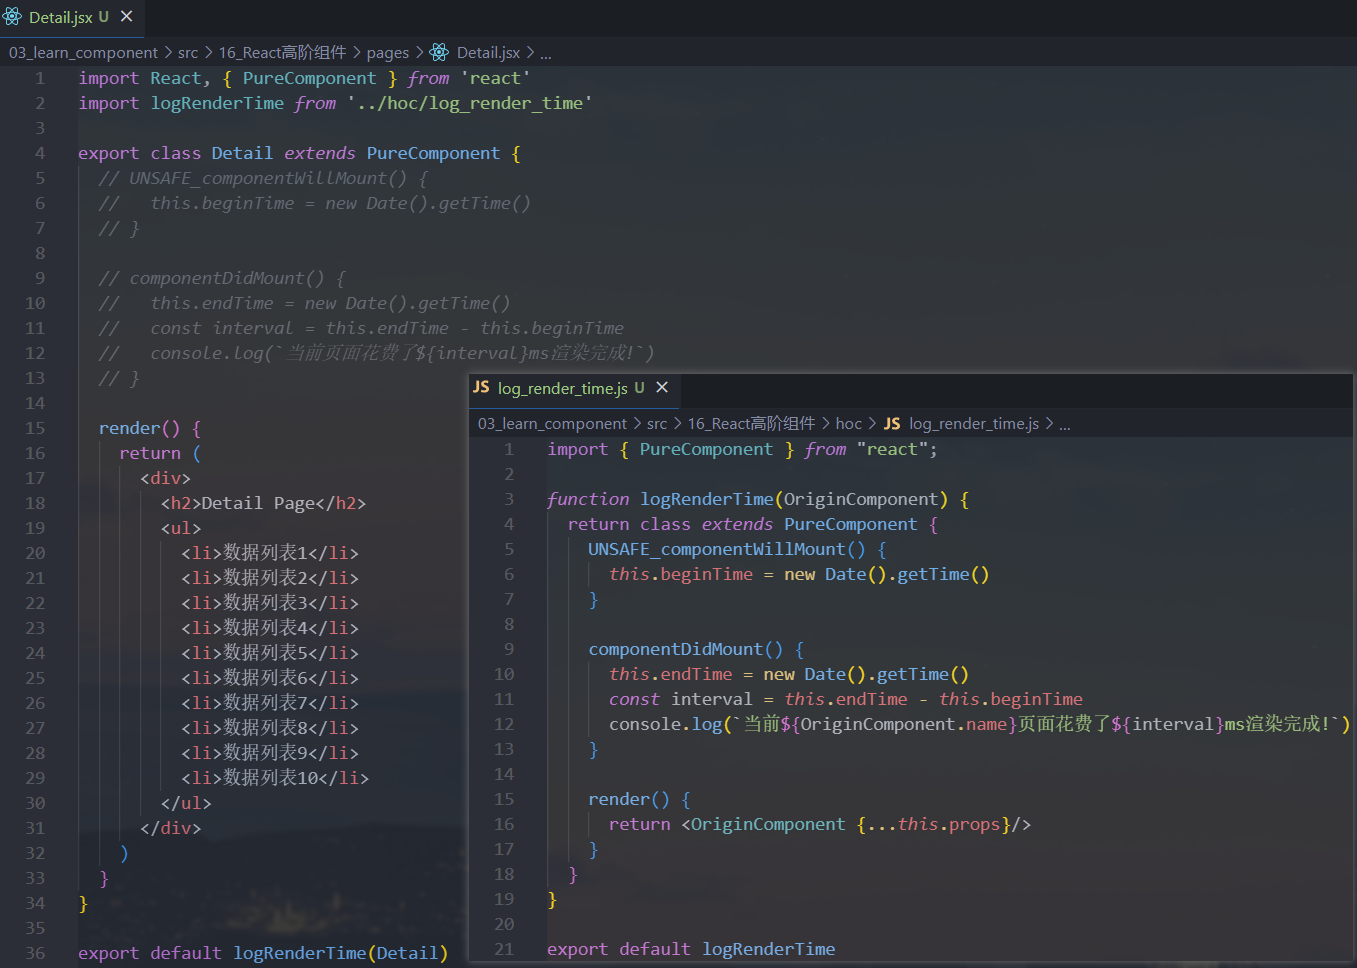Click line number 15 in Detail.jsx gutter
This screenshot has height=968, width=1357.
tap(35, 428)
